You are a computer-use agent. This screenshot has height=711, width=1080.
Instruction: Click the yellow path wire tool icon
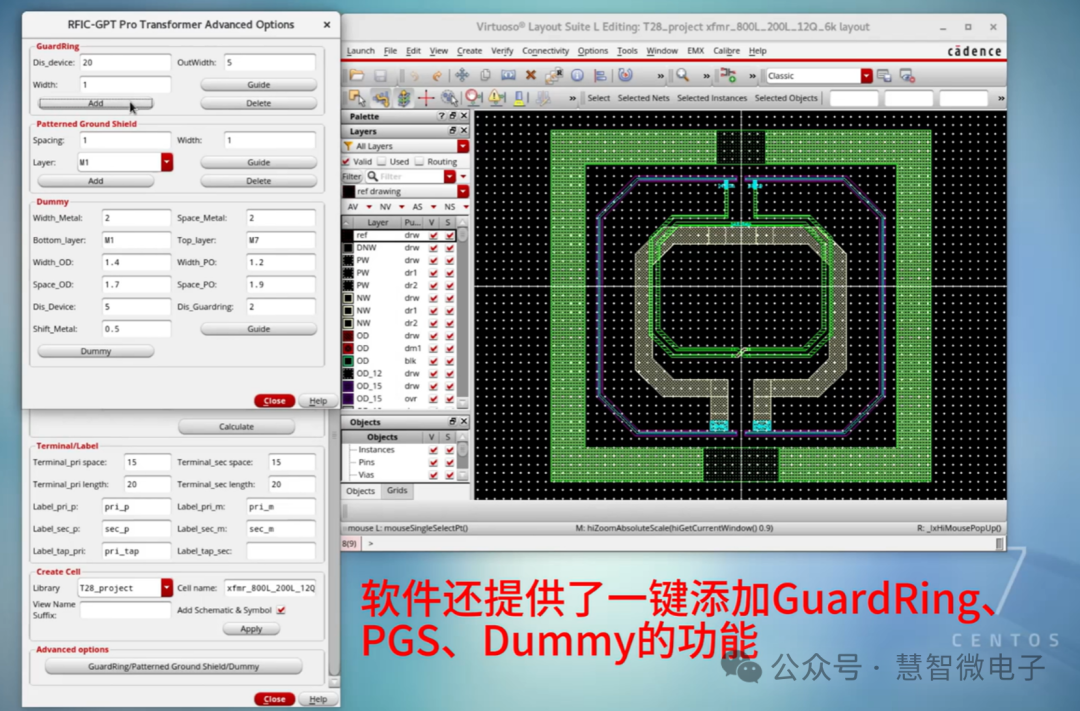point(380,98)
